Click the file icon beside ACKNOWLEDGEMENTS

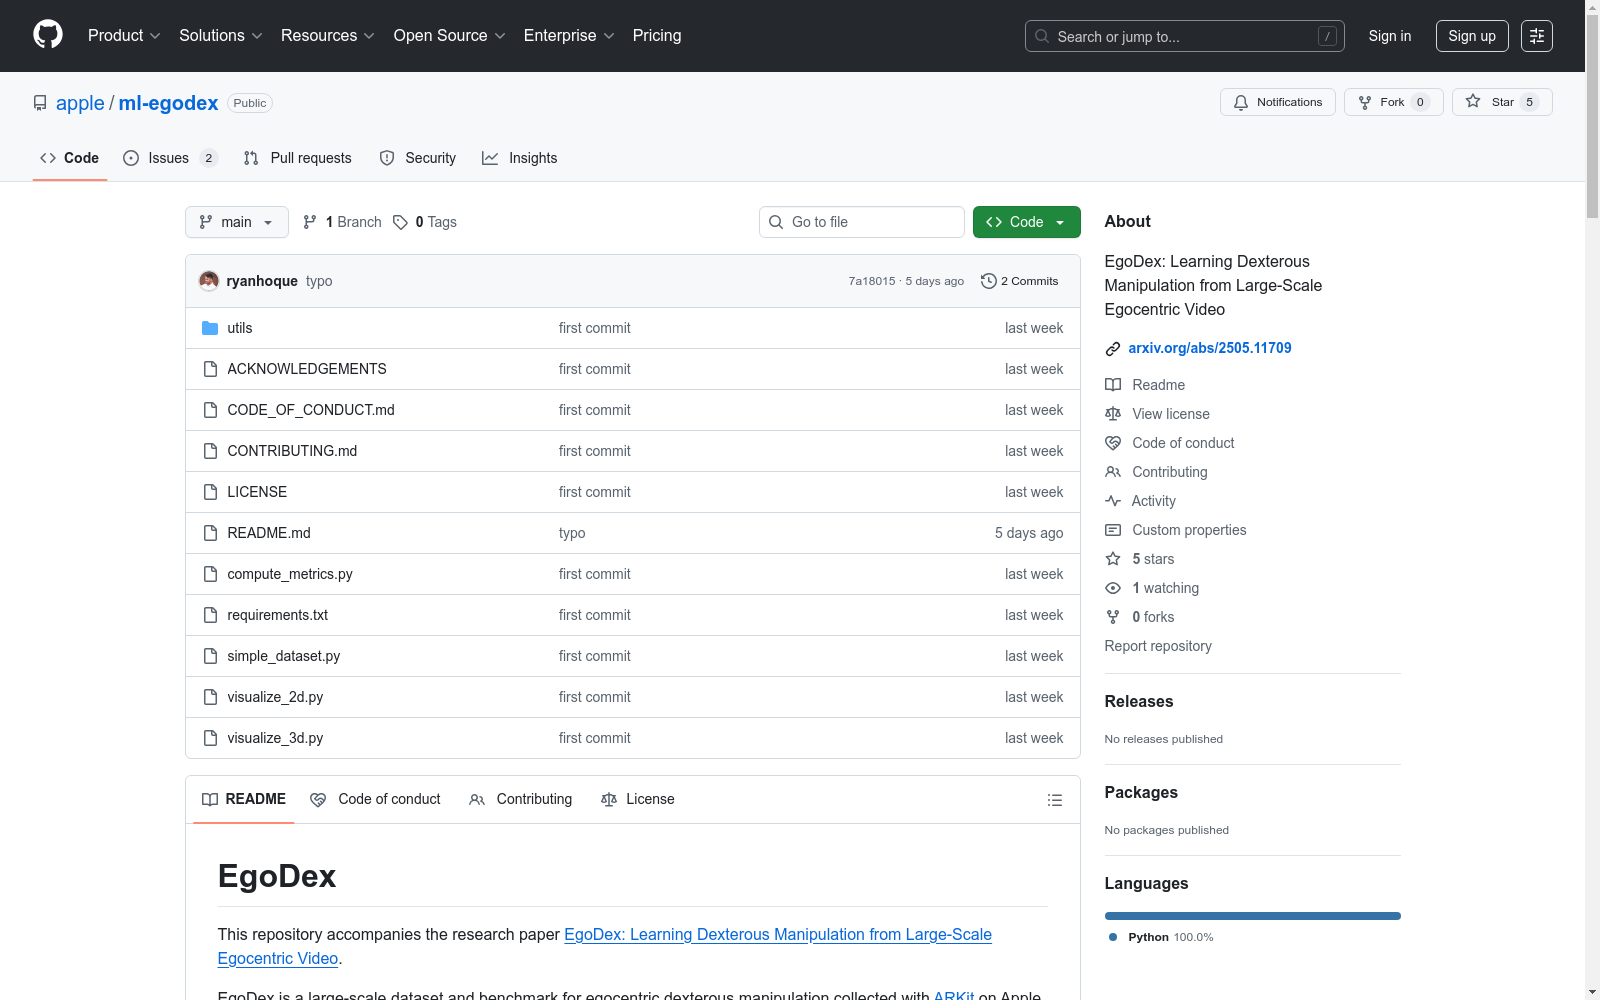pyautogui.click(x=210, y=369)
